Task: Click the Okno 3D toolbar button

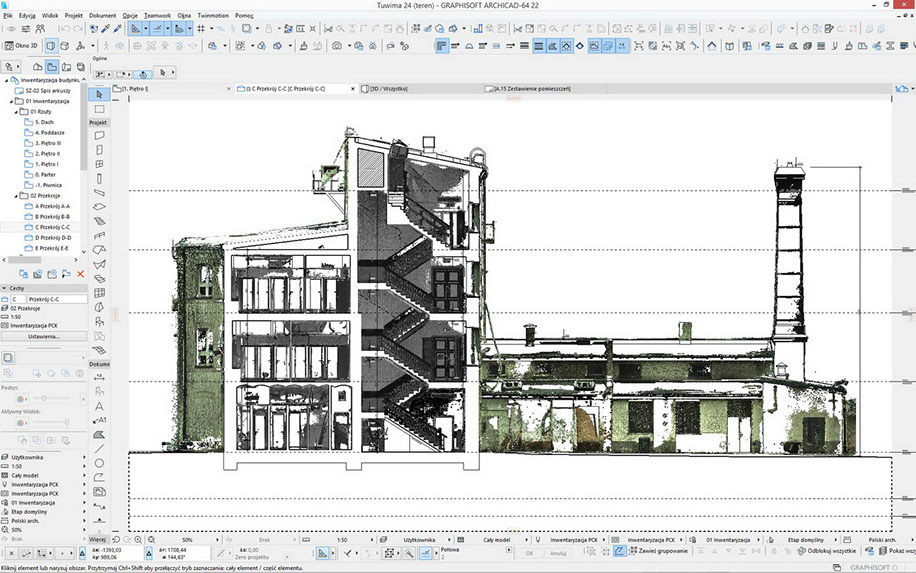Action: tap(22, 45)
